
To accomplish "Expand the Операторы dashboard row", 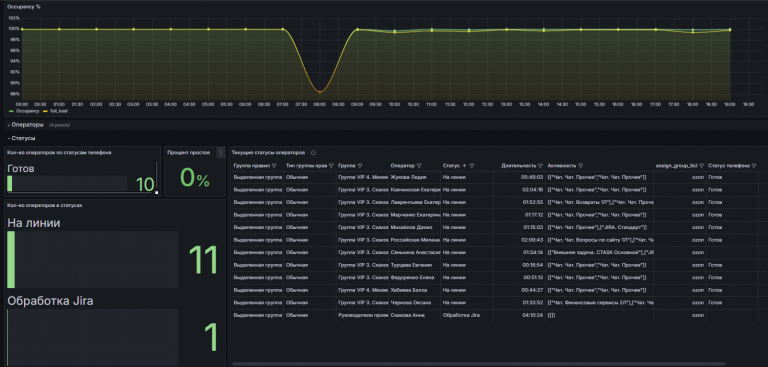I will [28, 125].
